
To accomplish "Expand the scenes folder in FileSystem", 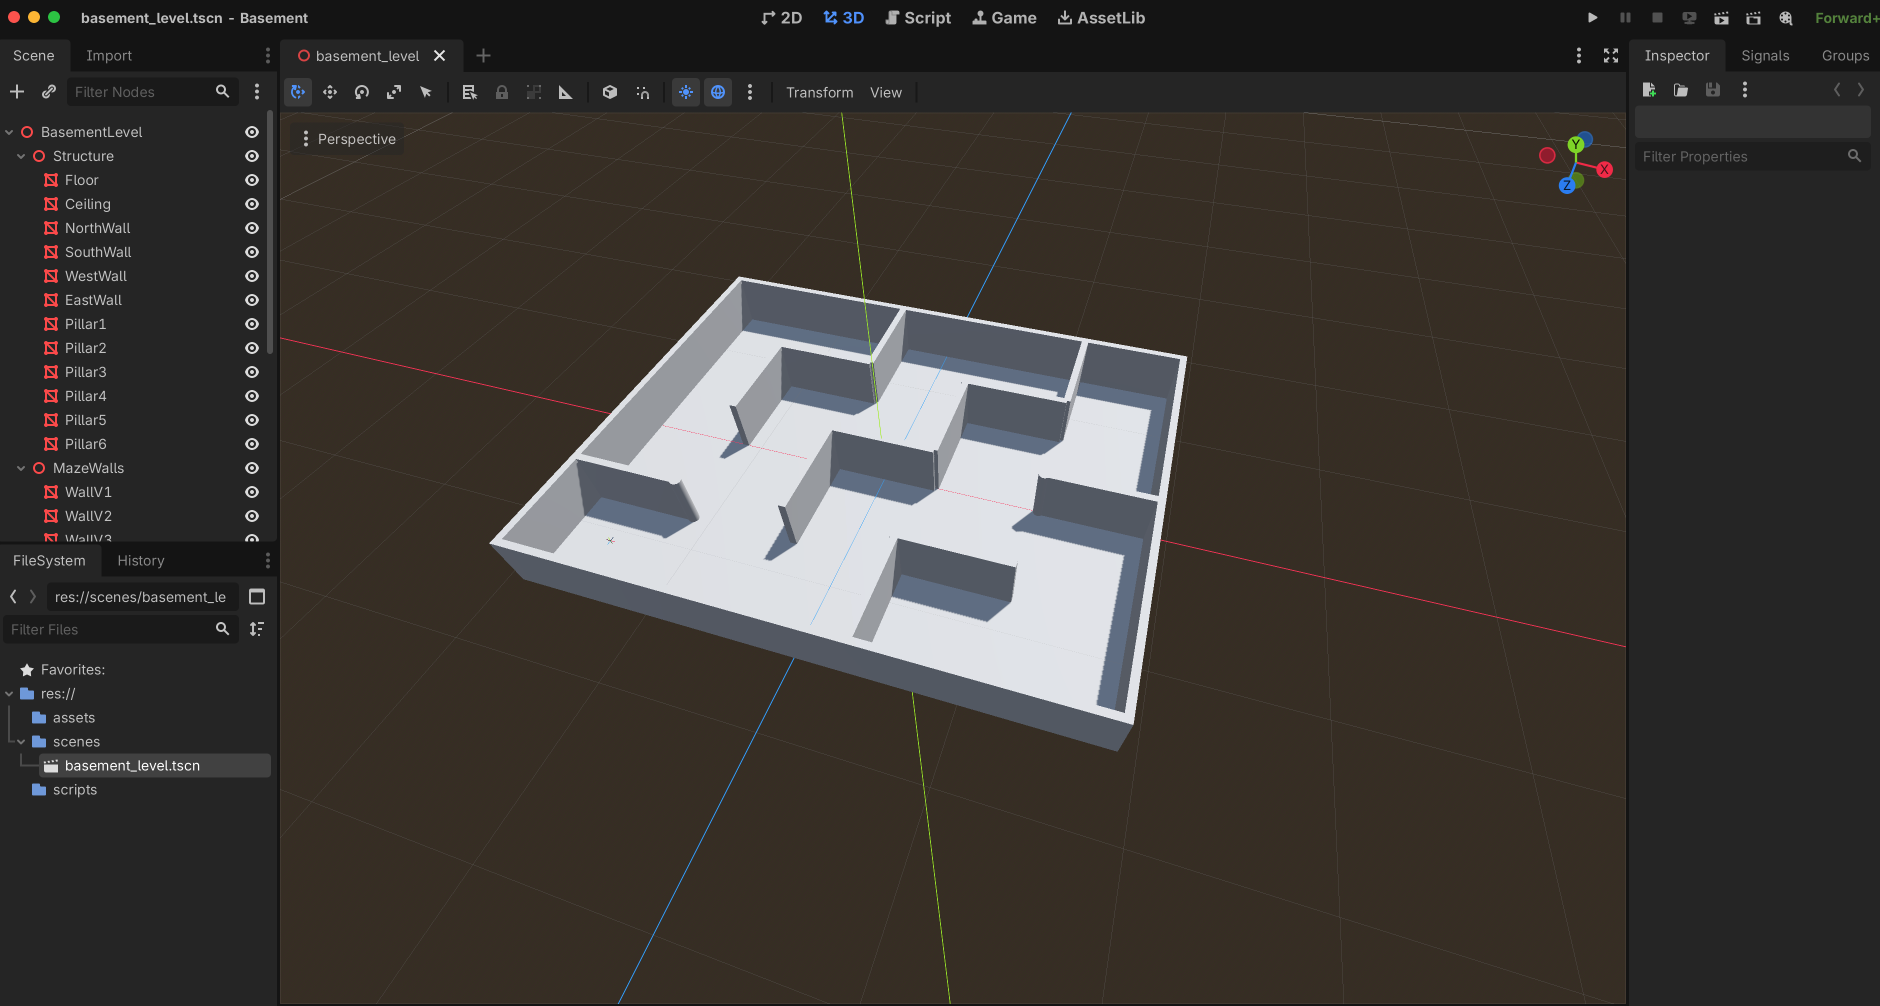I will tap(21, 741).
